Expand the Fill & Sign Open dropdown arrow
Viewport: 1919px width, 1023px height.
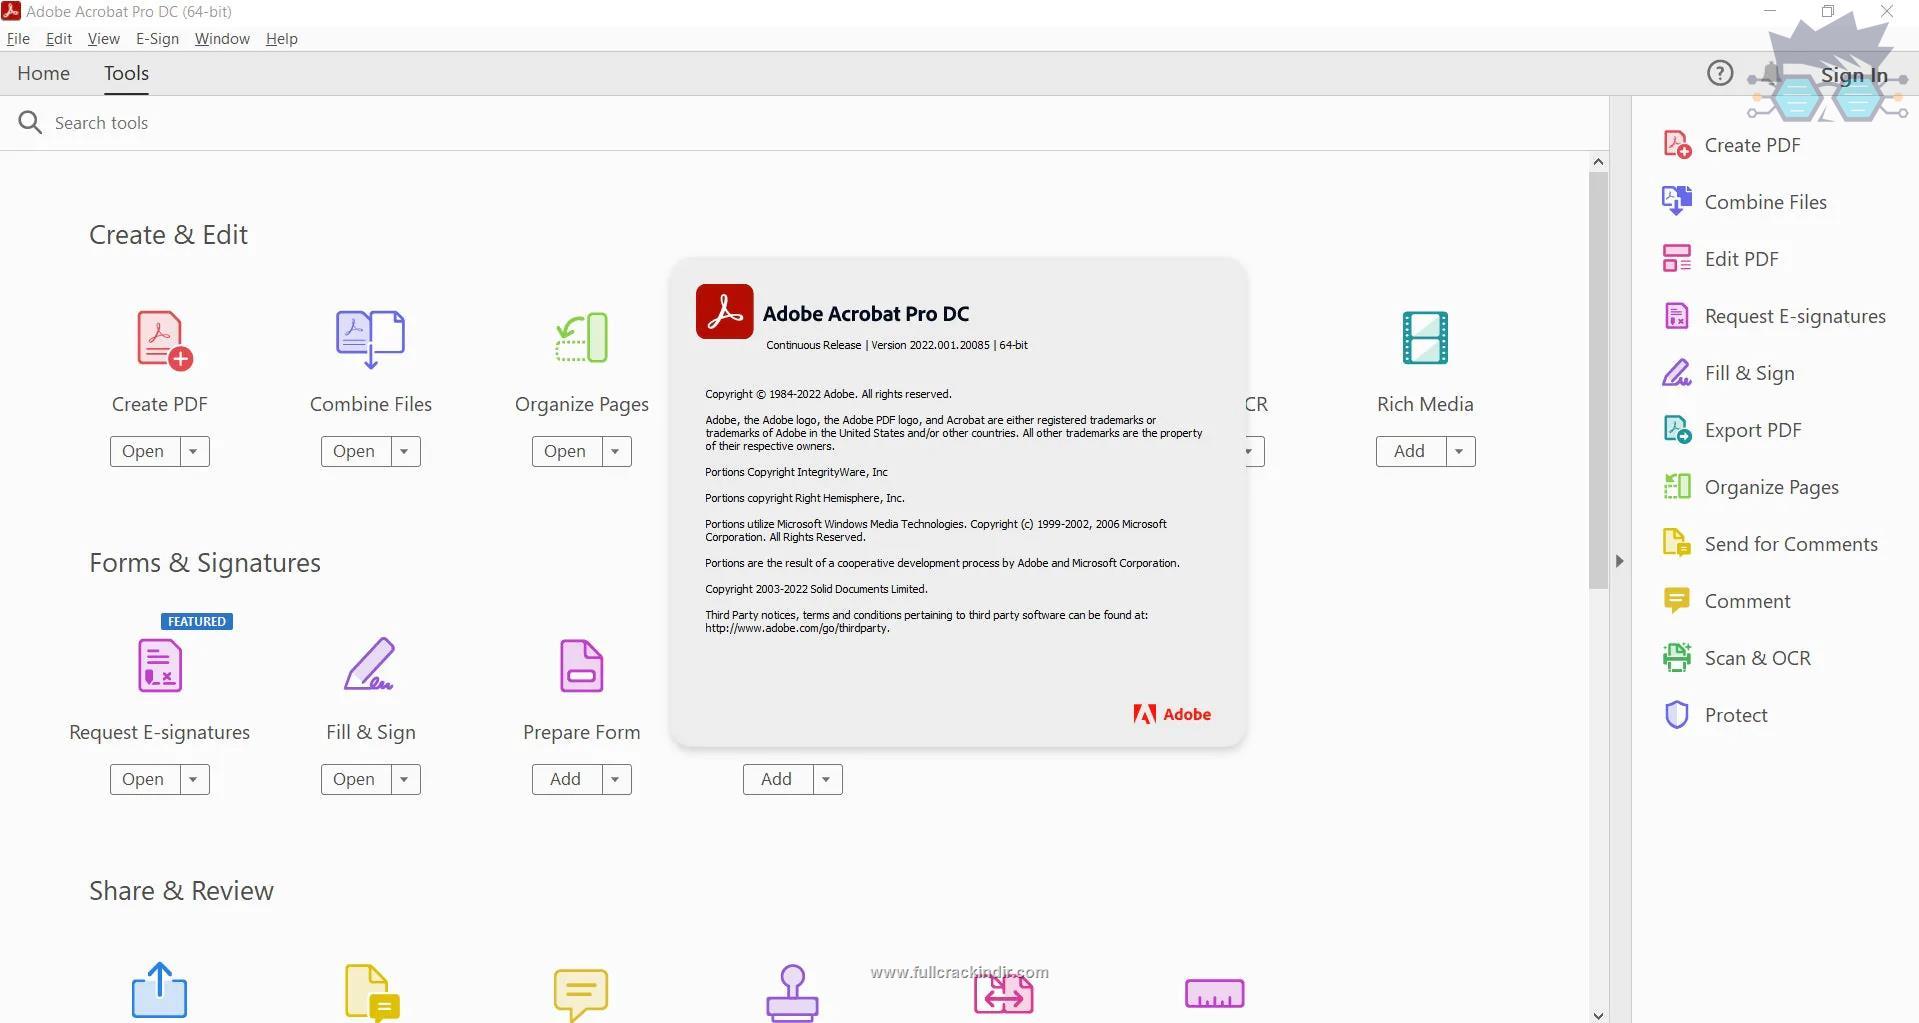pyautogui.click(x=405, y=779)
